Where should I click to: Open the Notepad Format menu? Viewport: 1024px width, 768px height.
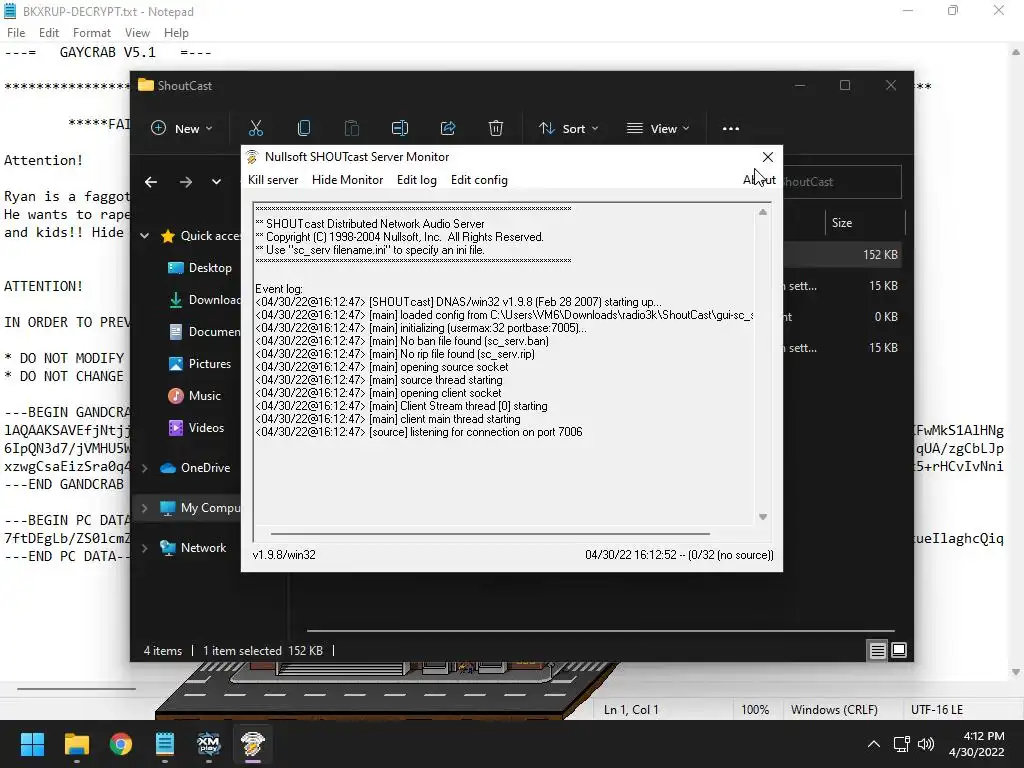91,33
